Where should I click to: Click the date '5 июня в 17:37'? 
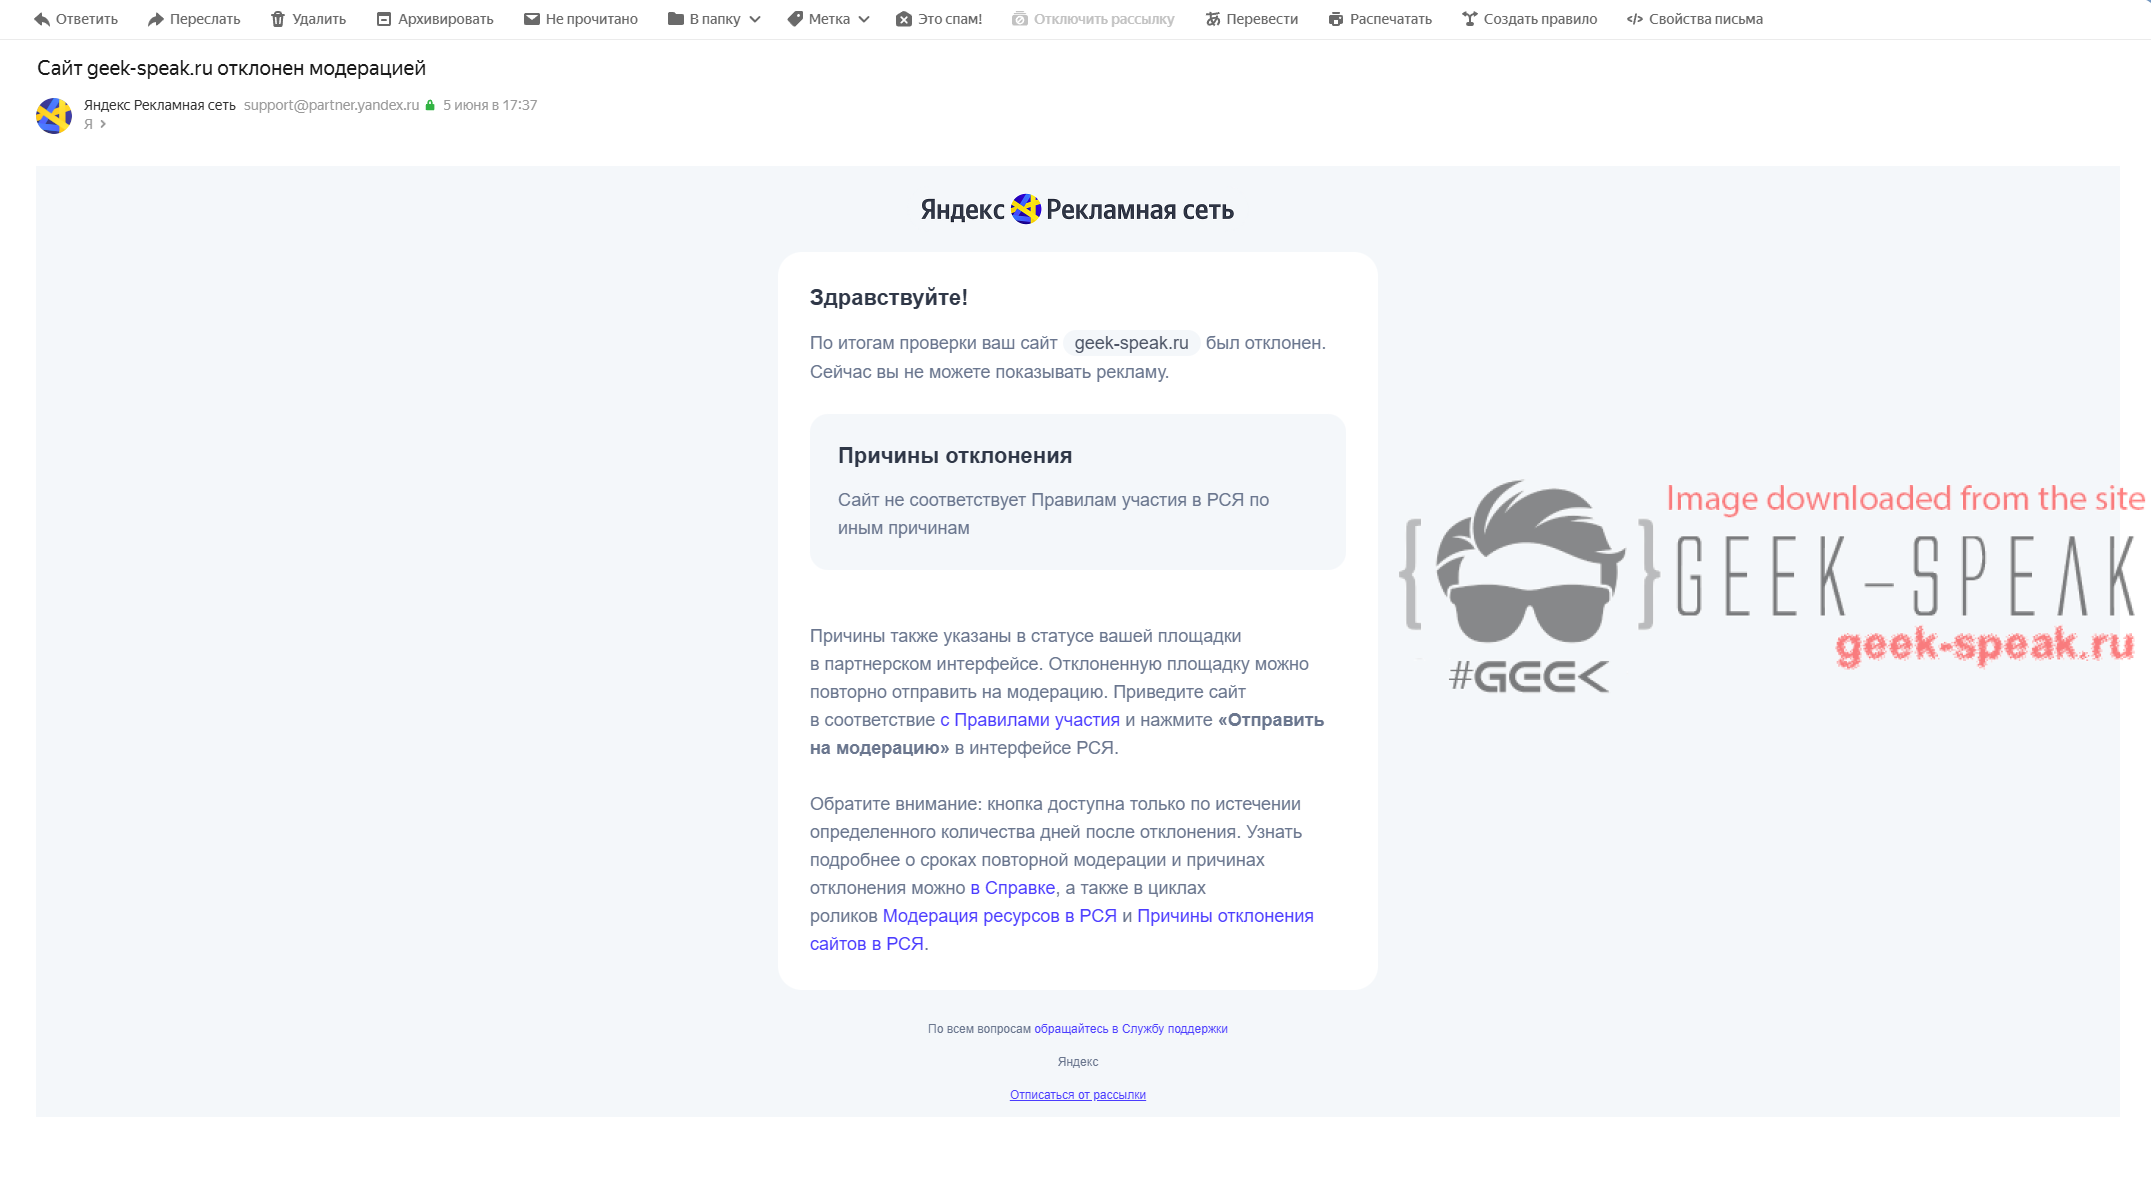tap(490, 105)
